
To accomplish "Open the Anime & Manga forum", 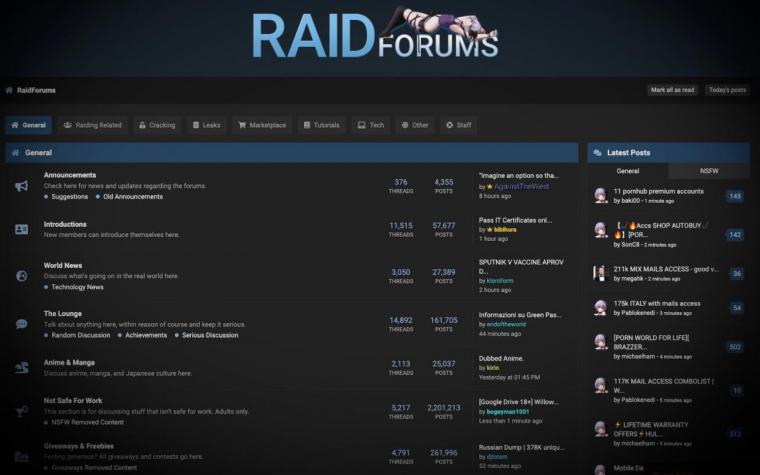I will point(69,363).
